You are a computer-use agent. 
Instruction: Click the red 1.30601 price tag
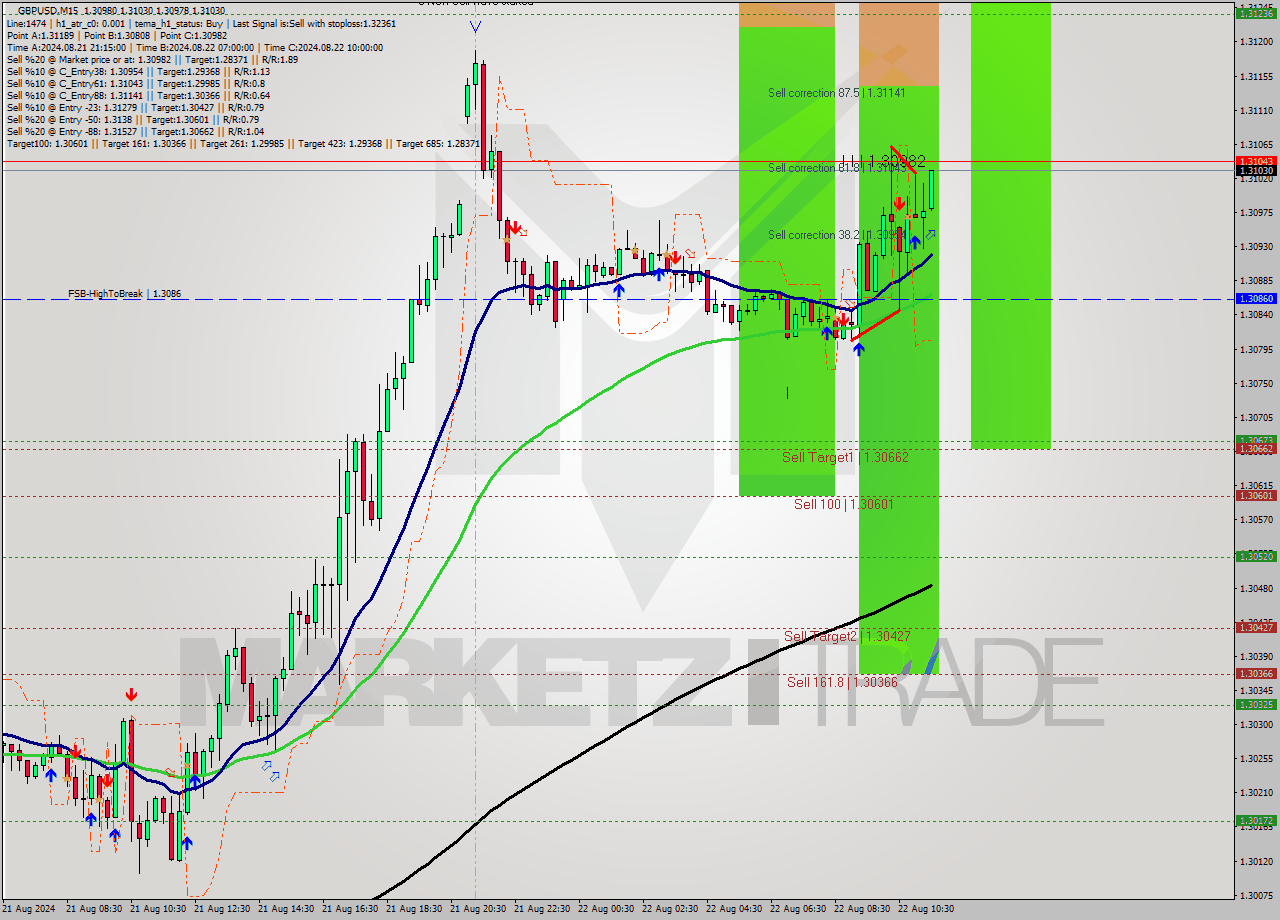pyautogui.click(x=1256, y=496)
